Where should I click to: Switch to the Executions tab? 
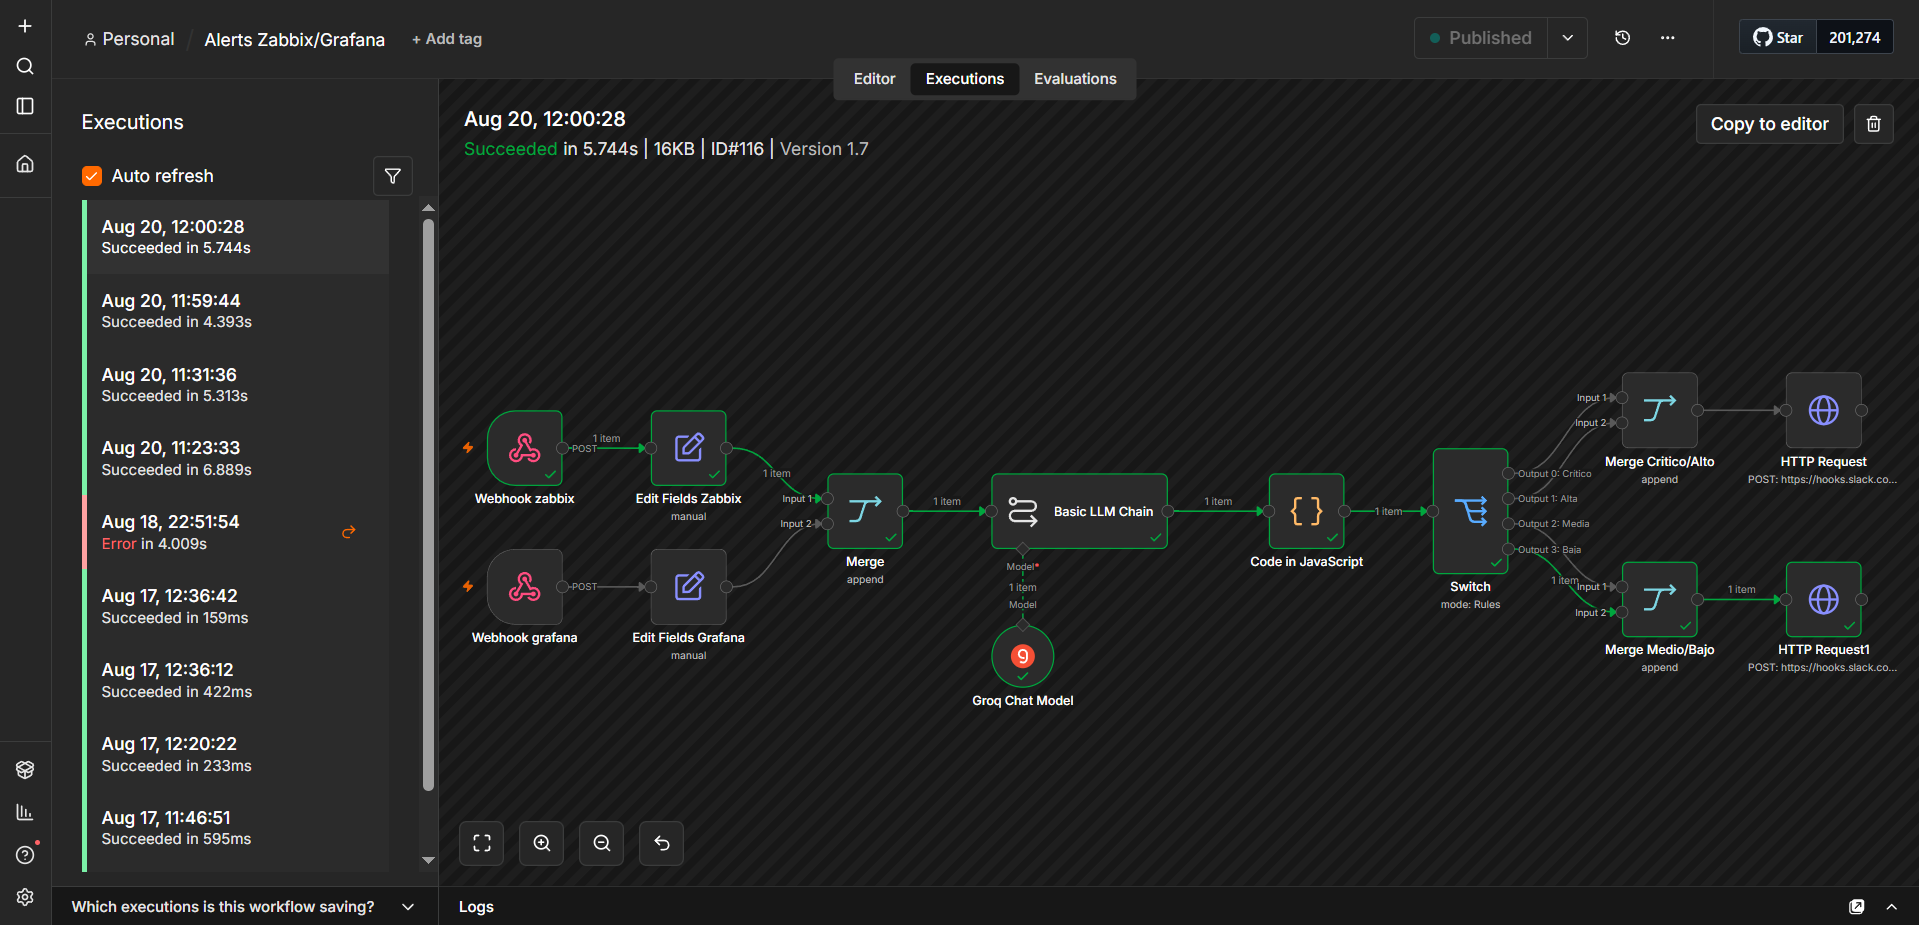(964, 79)
